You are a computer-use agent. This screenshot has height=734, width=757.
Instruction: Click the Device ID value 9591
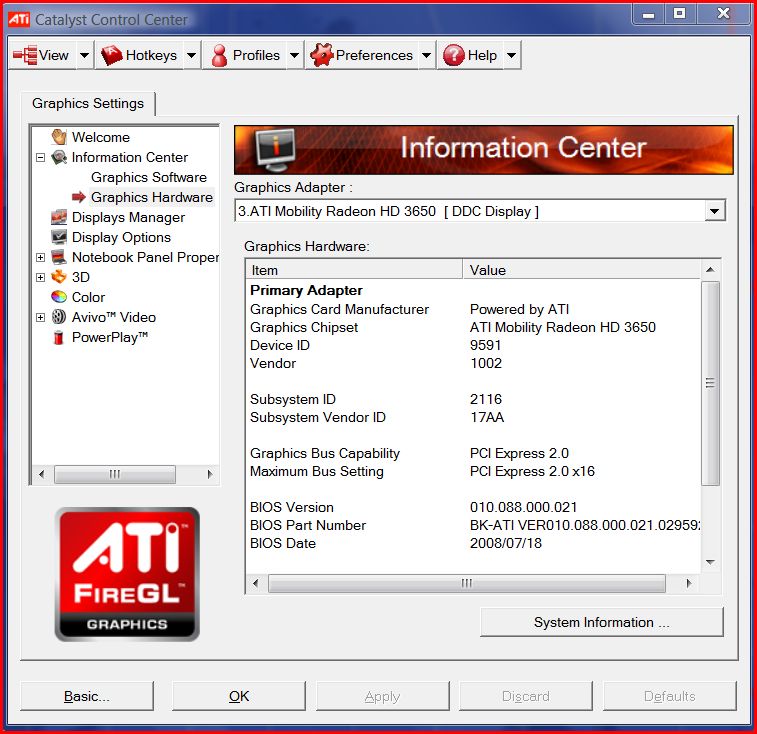[485, 345]
